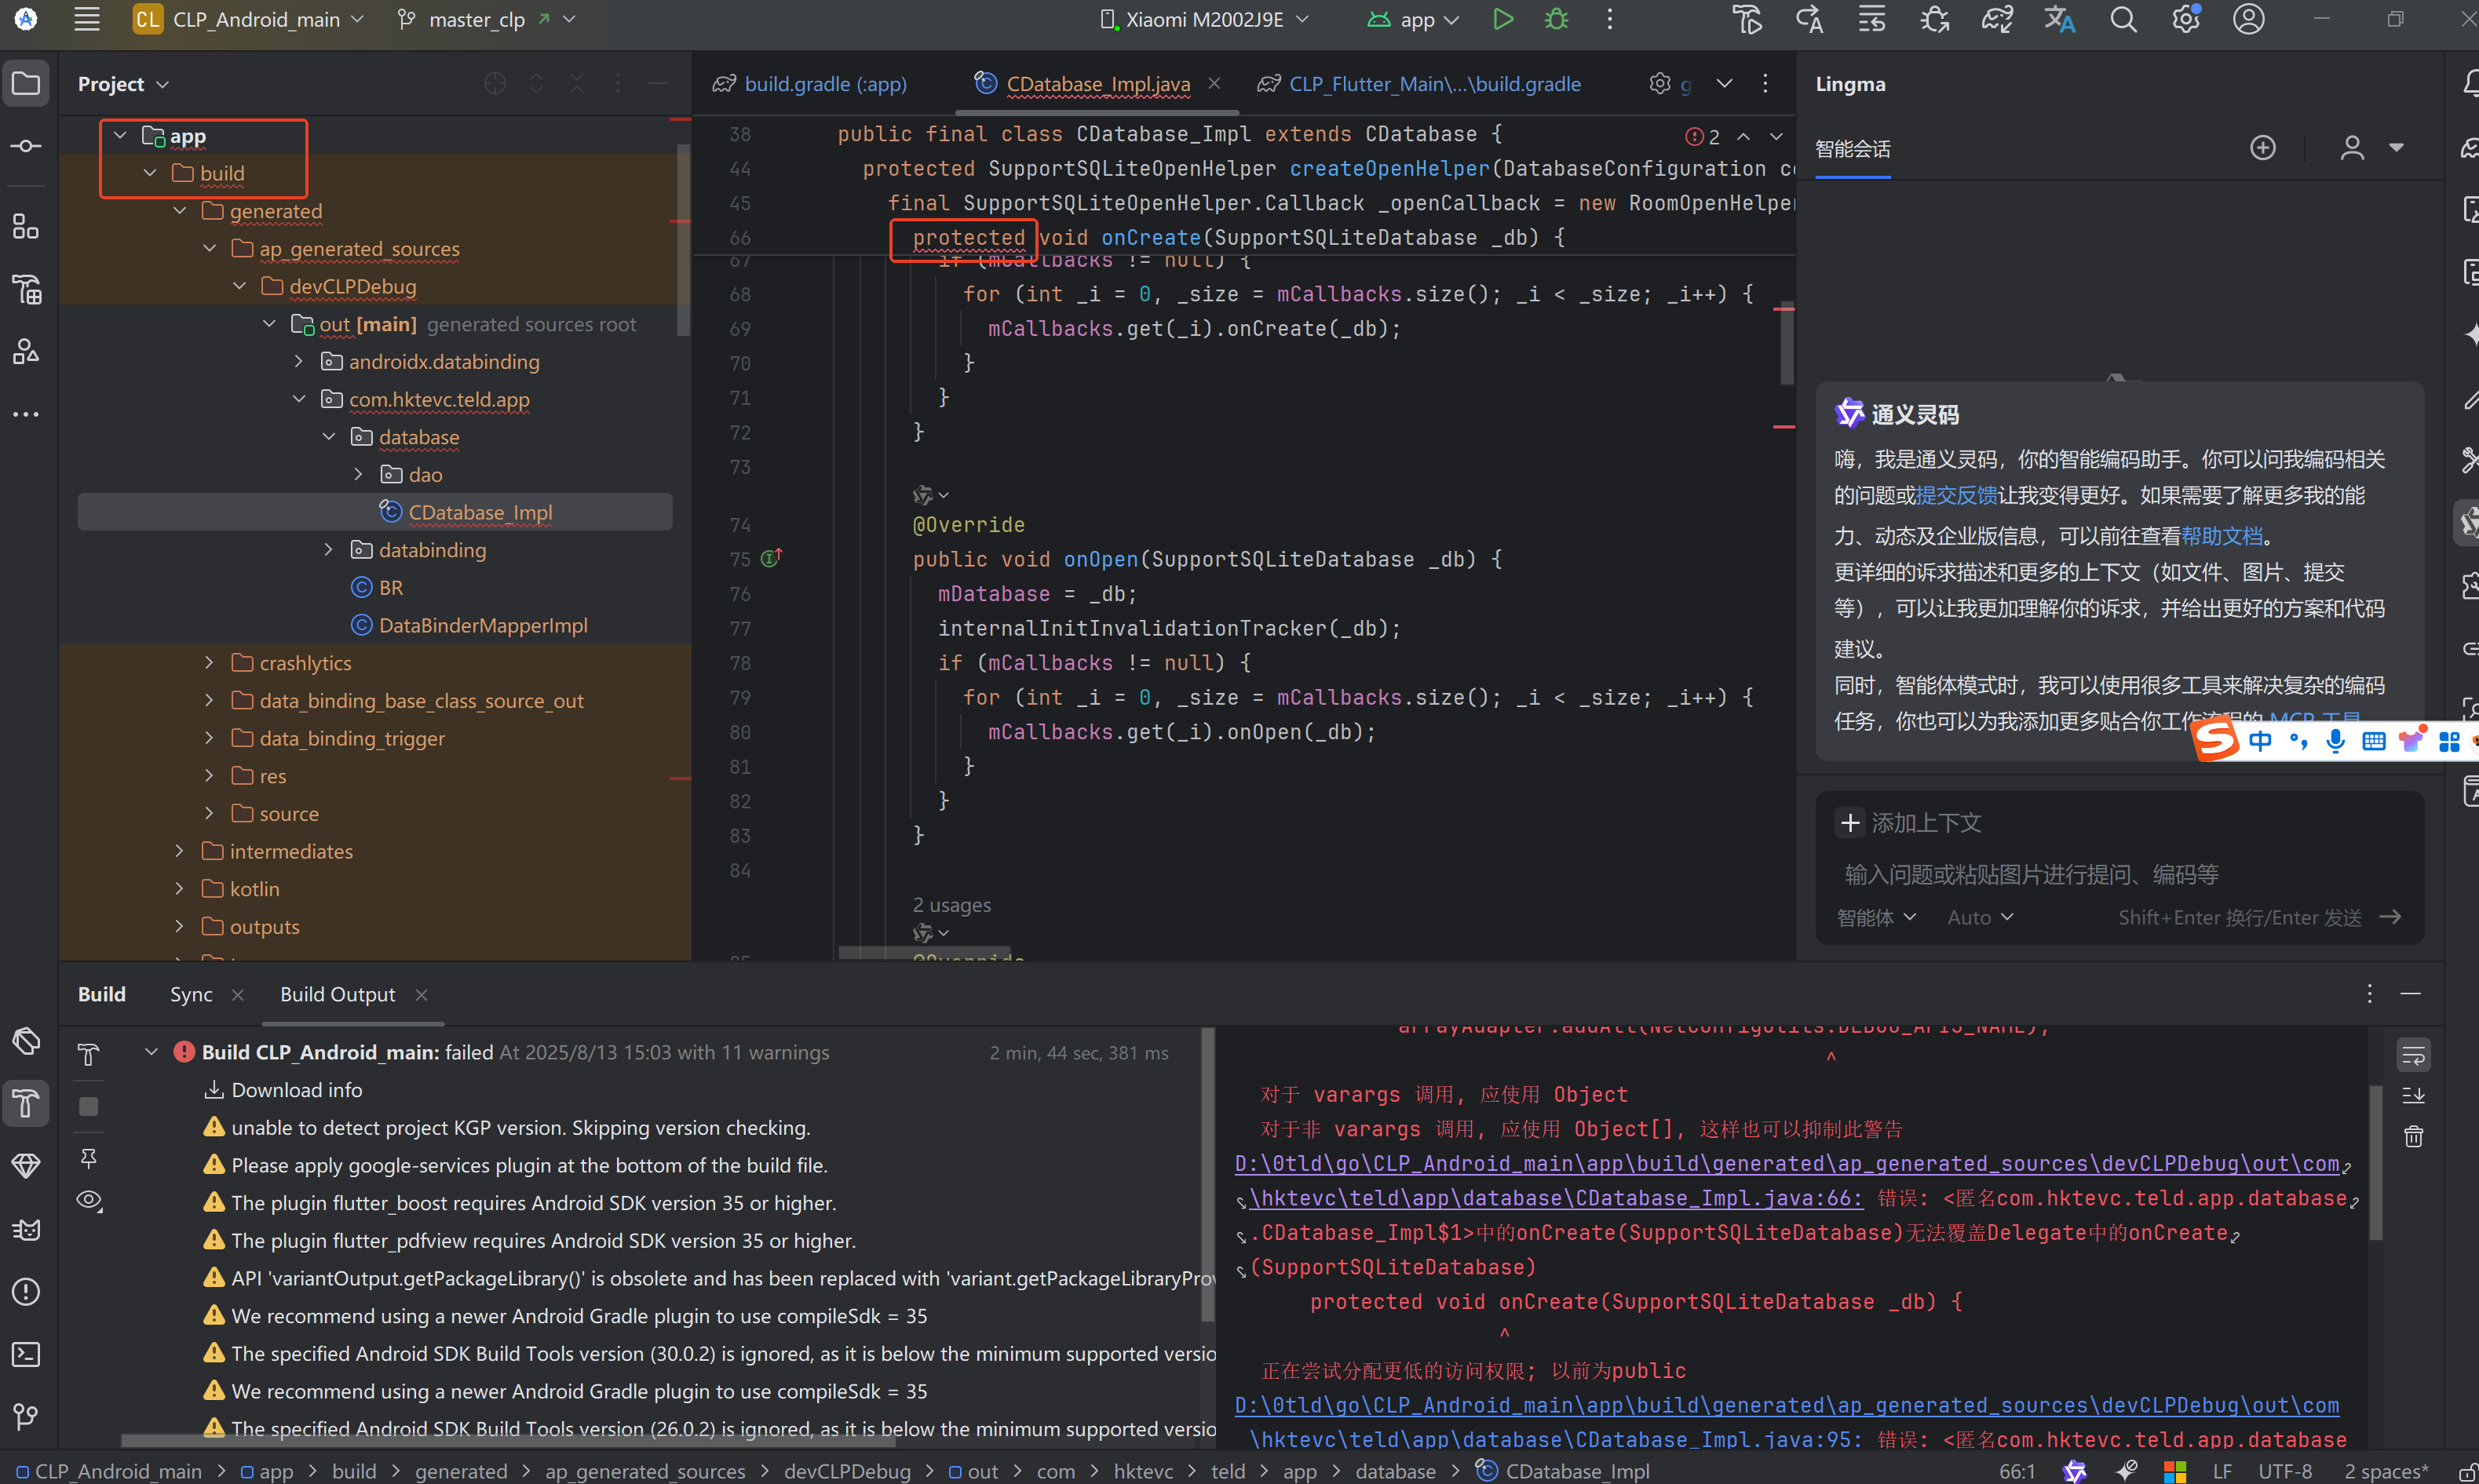Collapse the failed build node
Viewport: 2479px width, 1484px height.
coord(152,1052)
